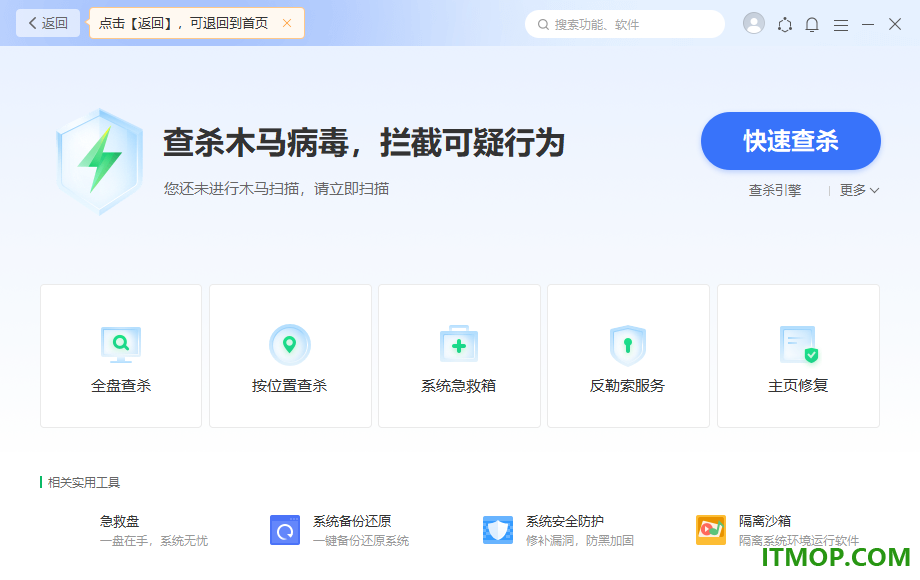Click the 全盘查杀 monitor icon
Screen dimensions: 920x580
(x=121, y=345)
